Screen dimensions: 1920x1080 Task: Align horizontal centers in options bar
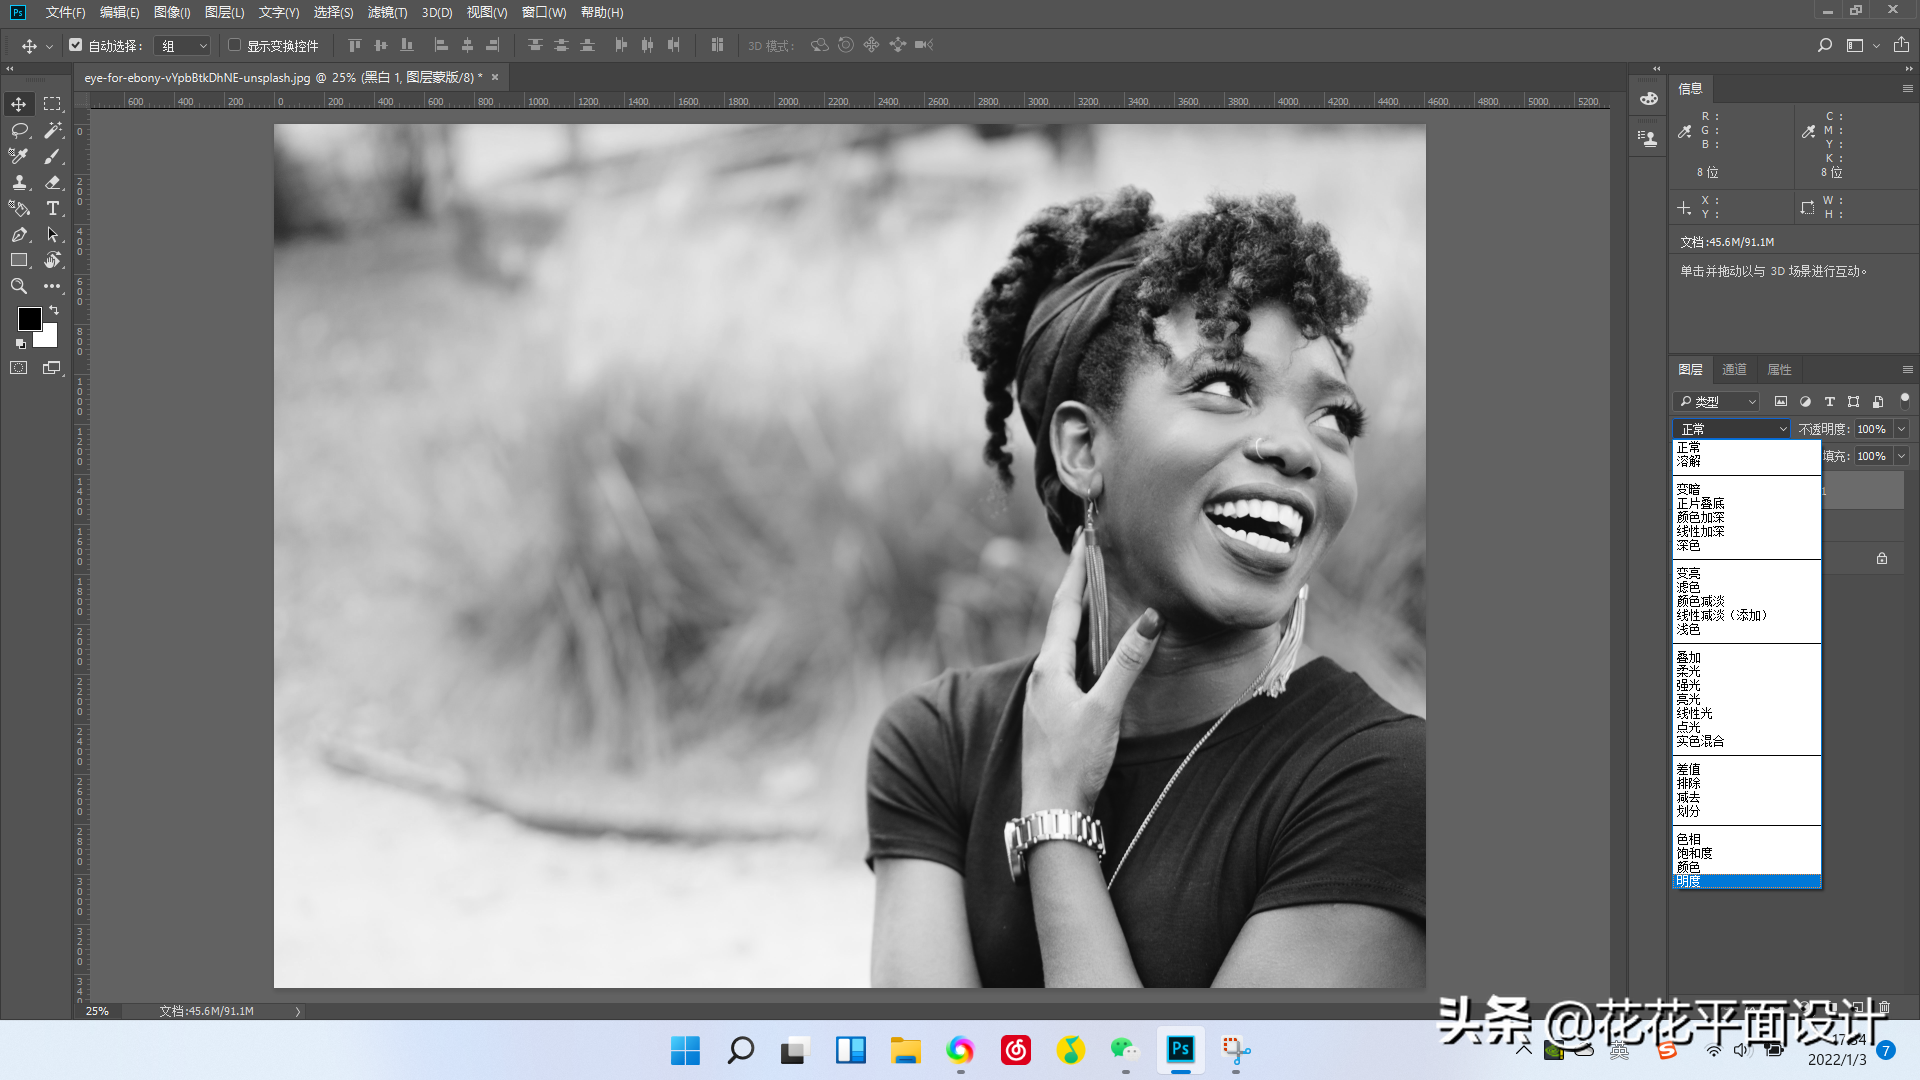pyautogui.click(x=467, y=45)
